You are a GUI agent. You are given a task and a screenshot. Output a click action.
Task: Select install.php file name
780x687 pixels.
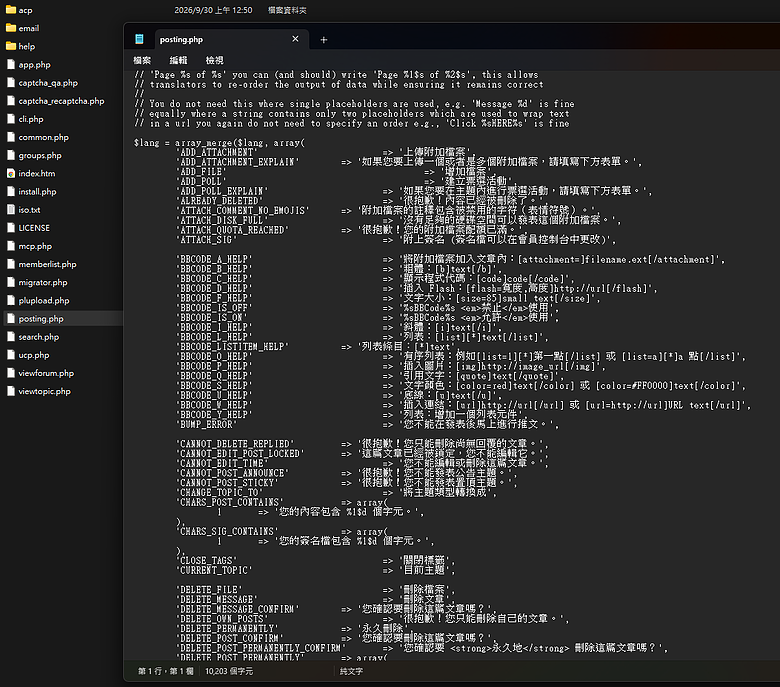click(37, 192)
